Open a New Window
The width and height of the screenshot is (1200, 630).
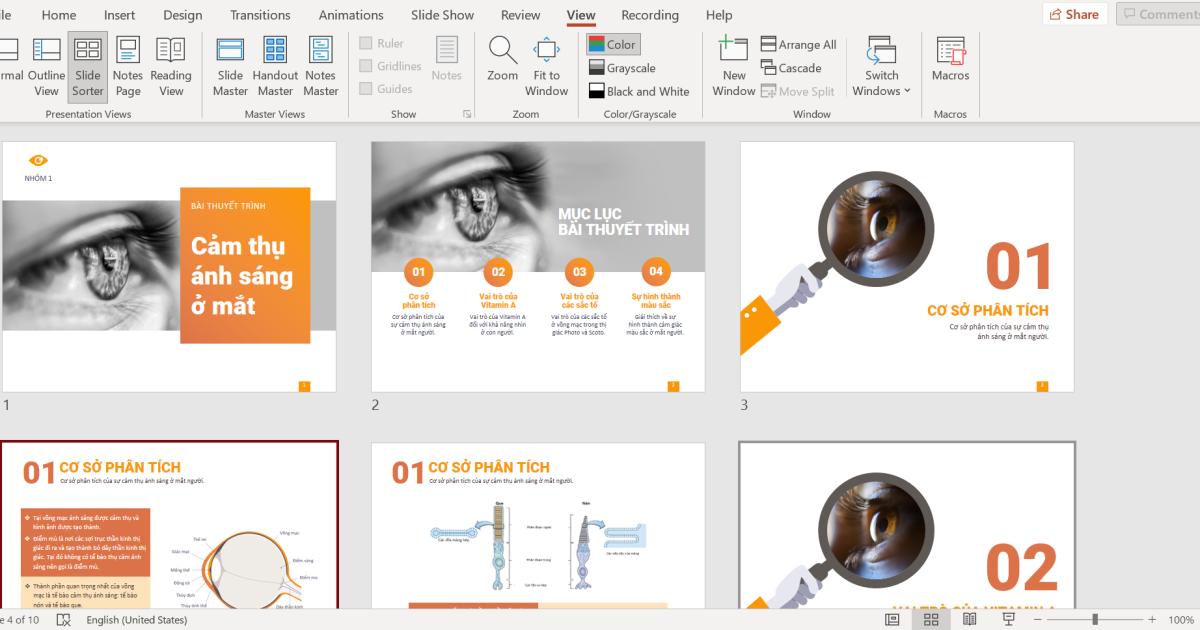click(734, 67)
